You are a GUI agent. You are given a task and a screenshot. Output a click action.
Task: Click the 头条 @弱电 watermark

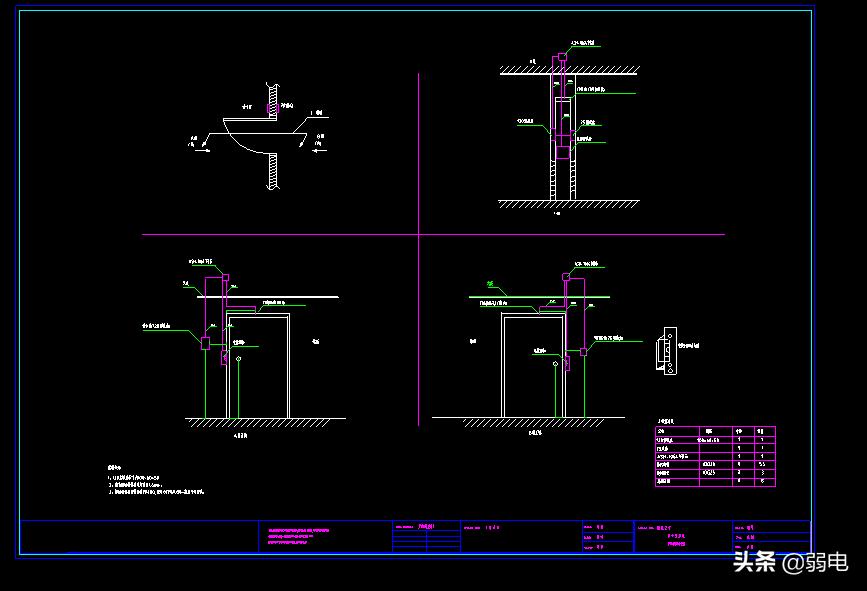[790, 563]
